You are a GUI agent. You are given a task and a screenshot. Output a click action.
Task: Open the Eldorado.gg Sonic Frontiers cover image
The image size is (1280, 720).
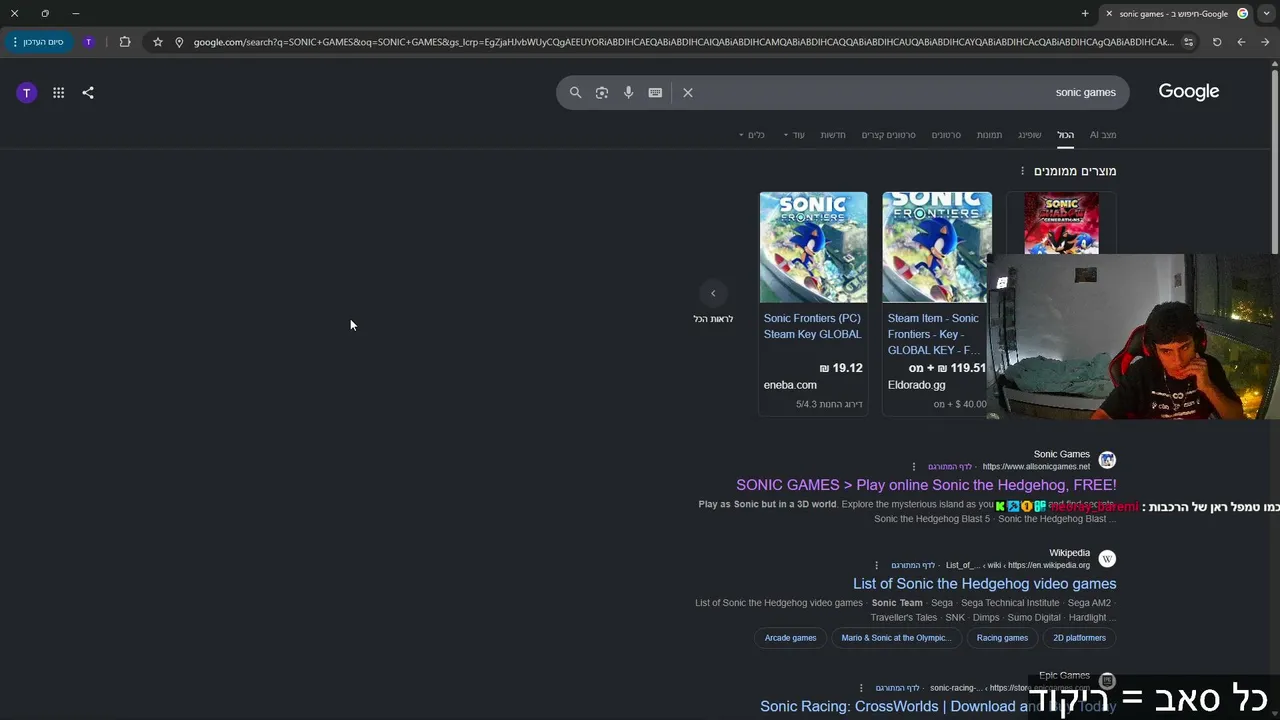937,247
